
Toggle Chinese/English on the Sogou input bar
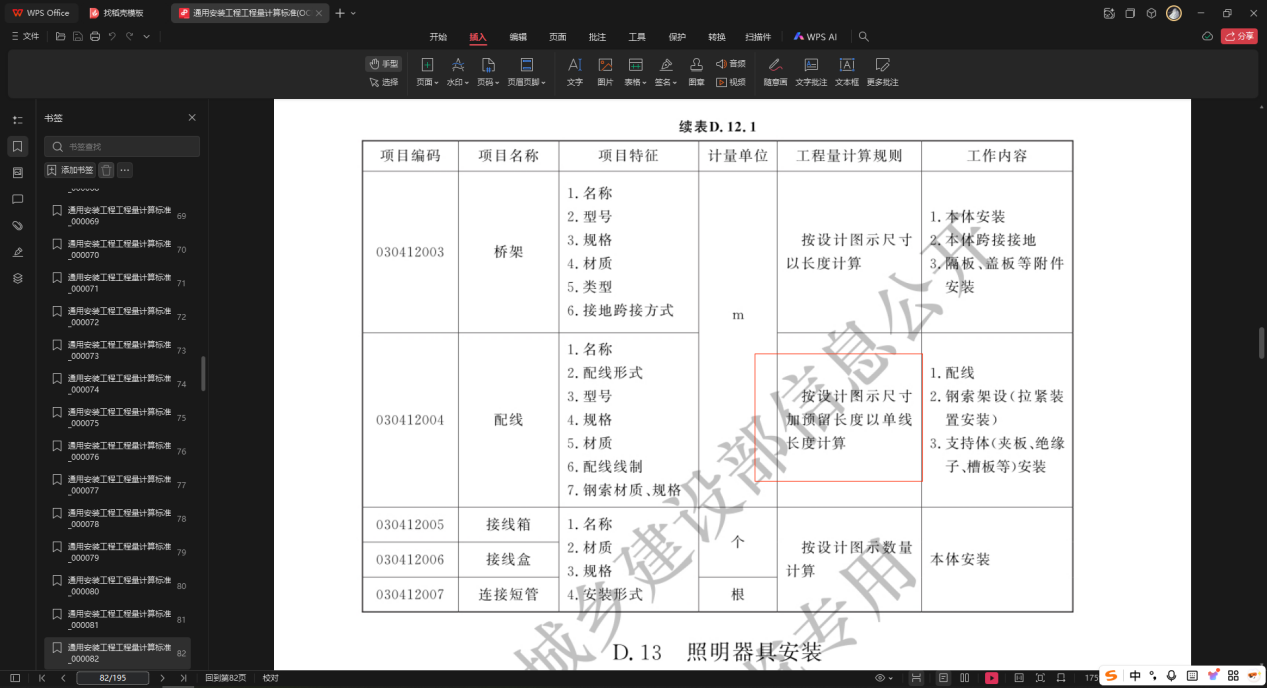(x=1135, y=676)
